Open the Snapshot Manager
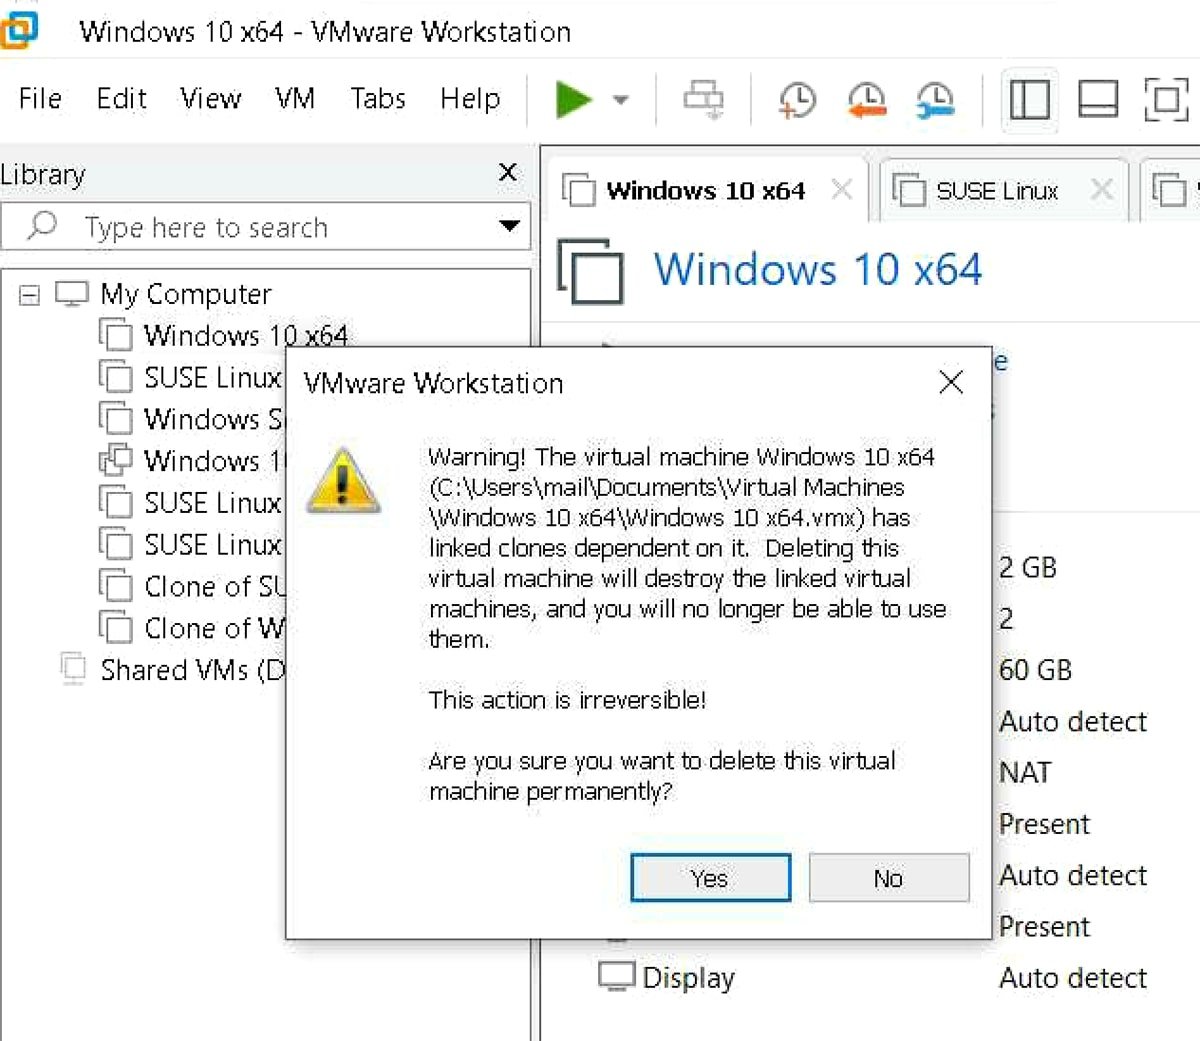The image size is (1200, 1041). tap(934, 100)
